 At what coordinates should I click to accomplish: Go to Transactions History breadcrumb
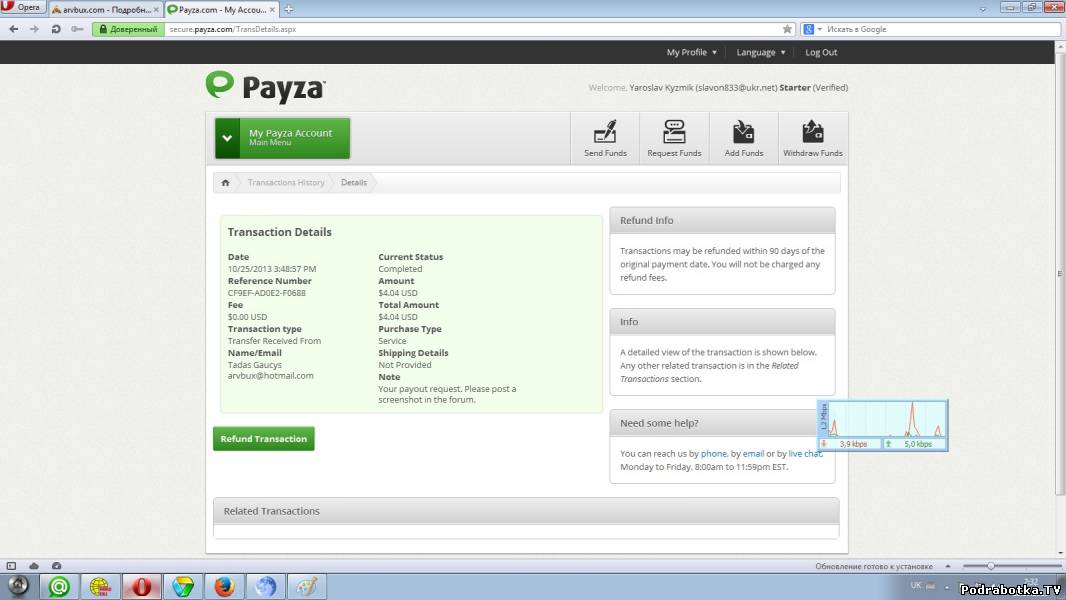pos(286,183)
